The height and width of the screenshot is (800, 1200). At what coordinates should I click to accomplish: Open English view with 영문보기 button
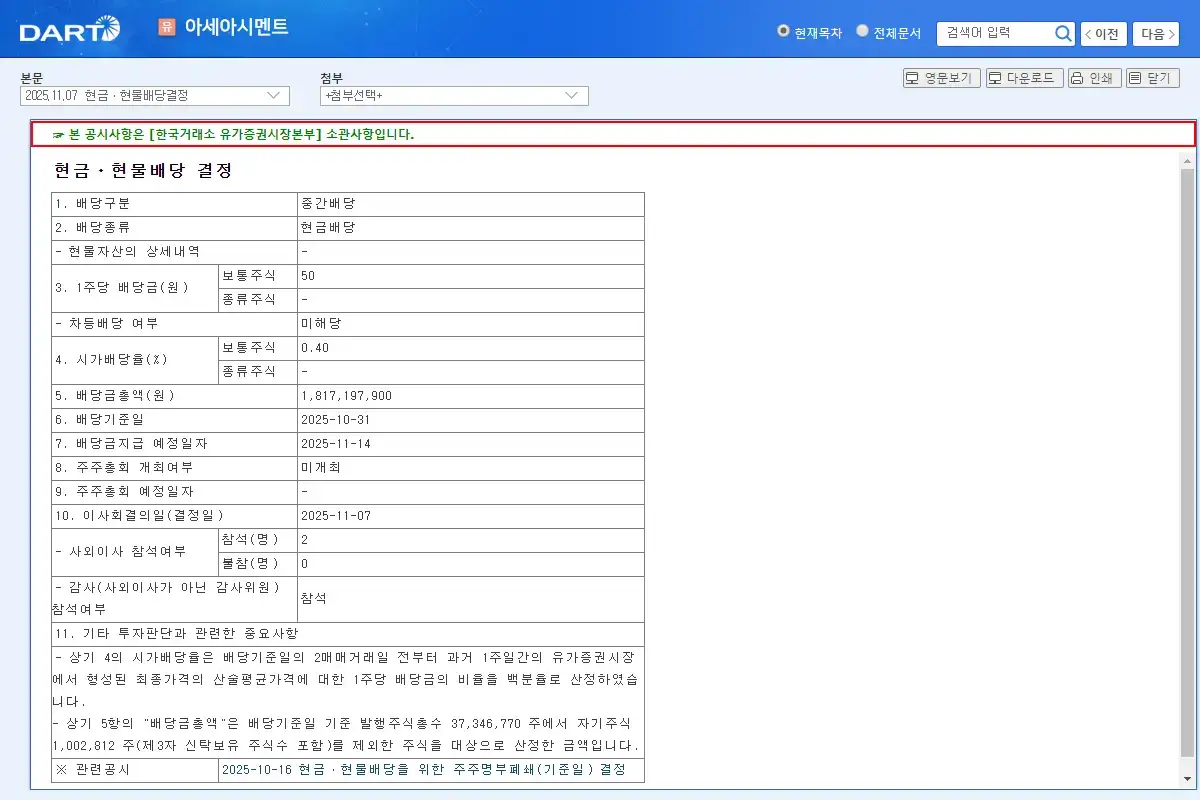[942, 78]
